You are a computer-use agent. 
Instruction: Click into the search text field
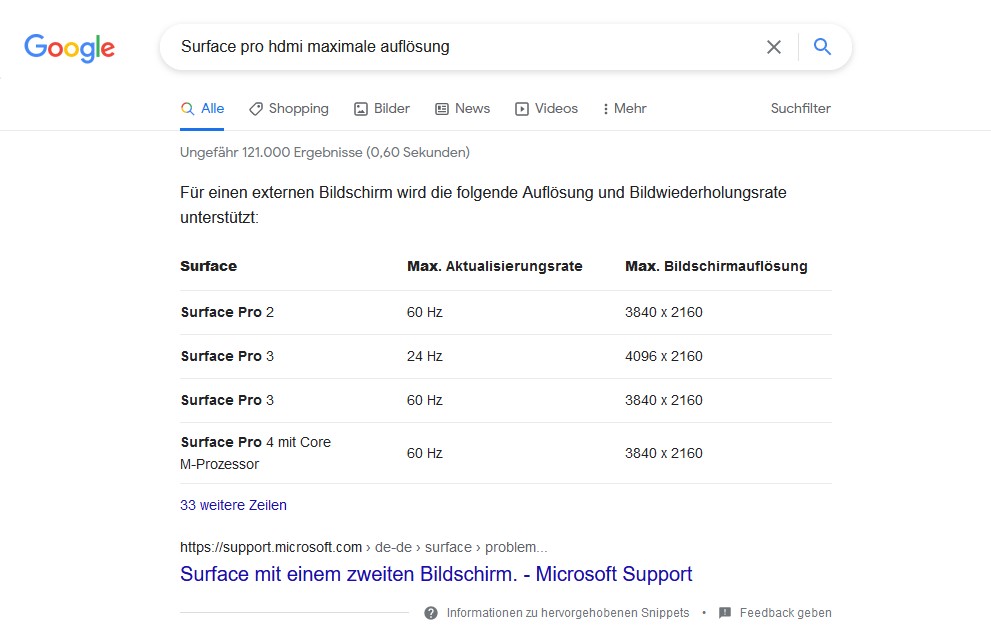[x=460, y=47]
